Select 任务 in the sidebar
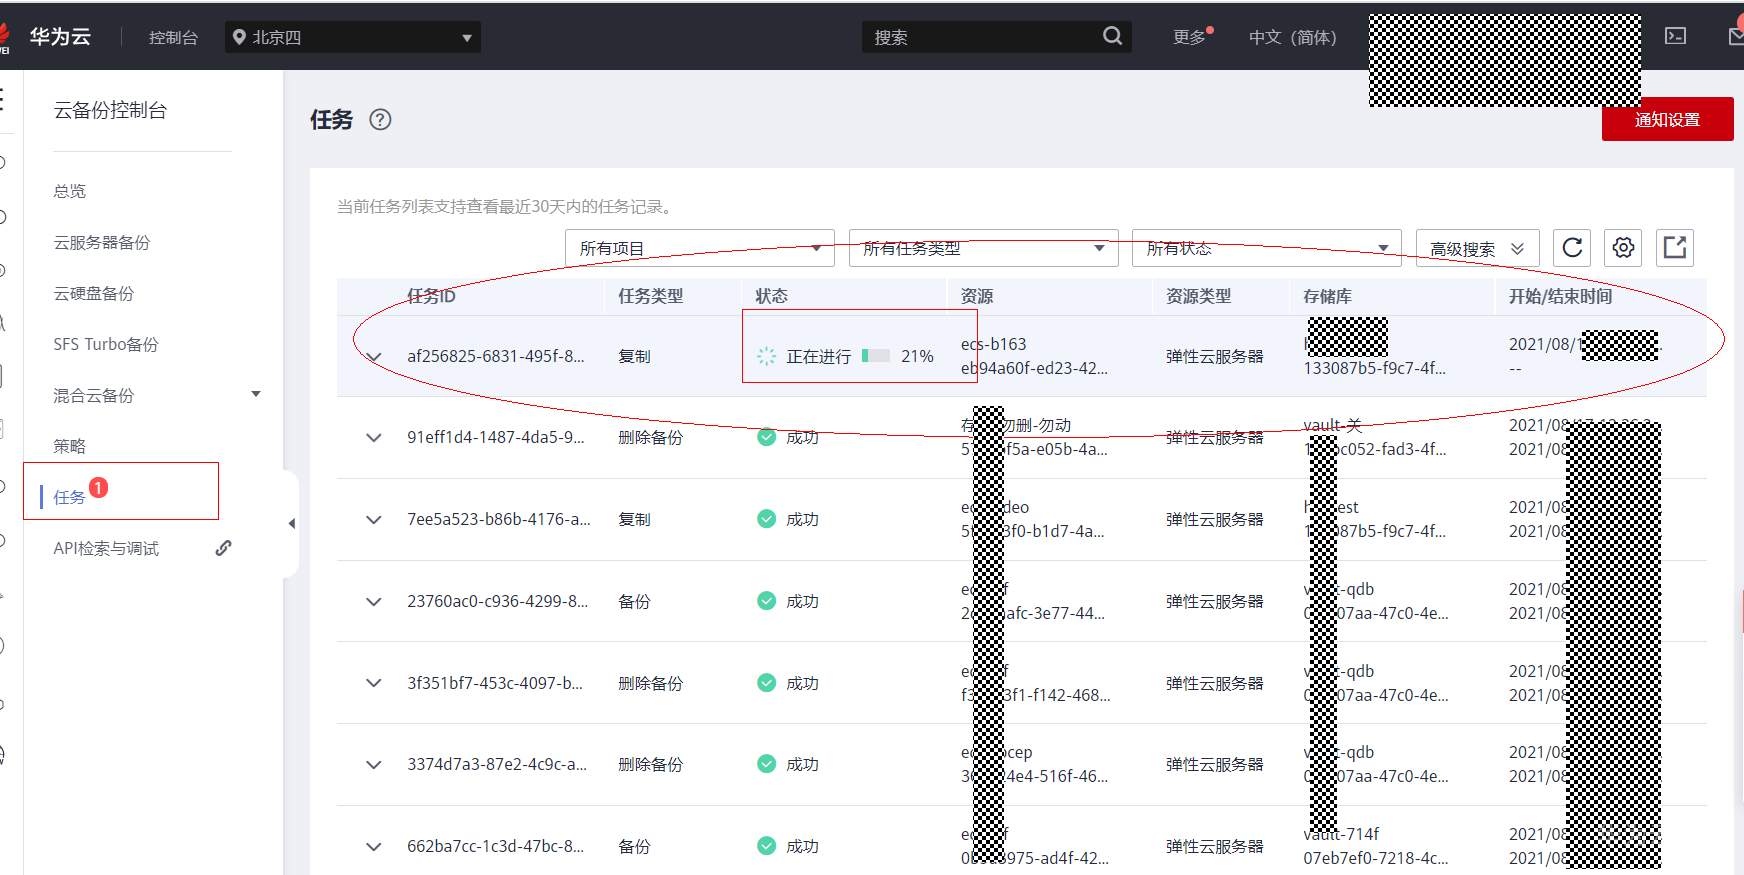The image size is (1744, 875). [69, 497]
